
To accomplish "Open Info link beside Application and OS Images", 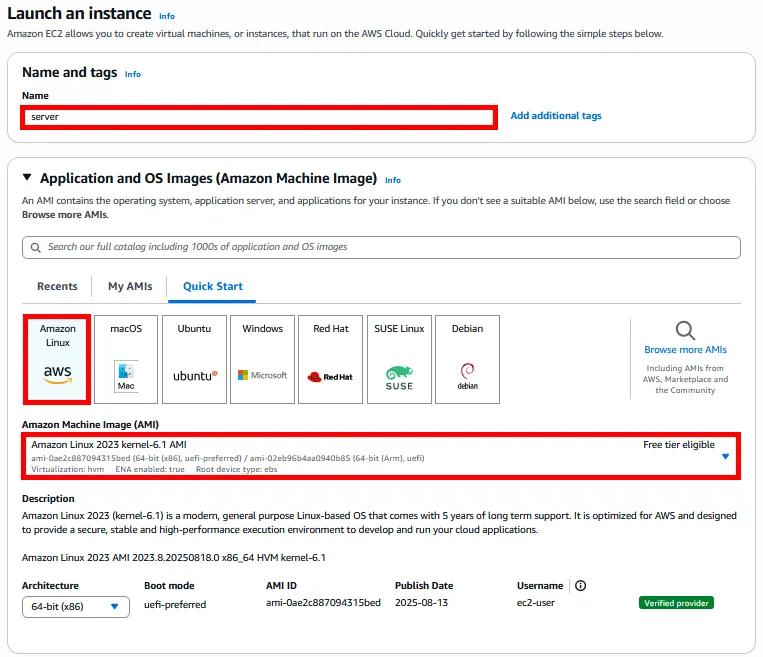I will pyautogui.click(x=393, y=180).
